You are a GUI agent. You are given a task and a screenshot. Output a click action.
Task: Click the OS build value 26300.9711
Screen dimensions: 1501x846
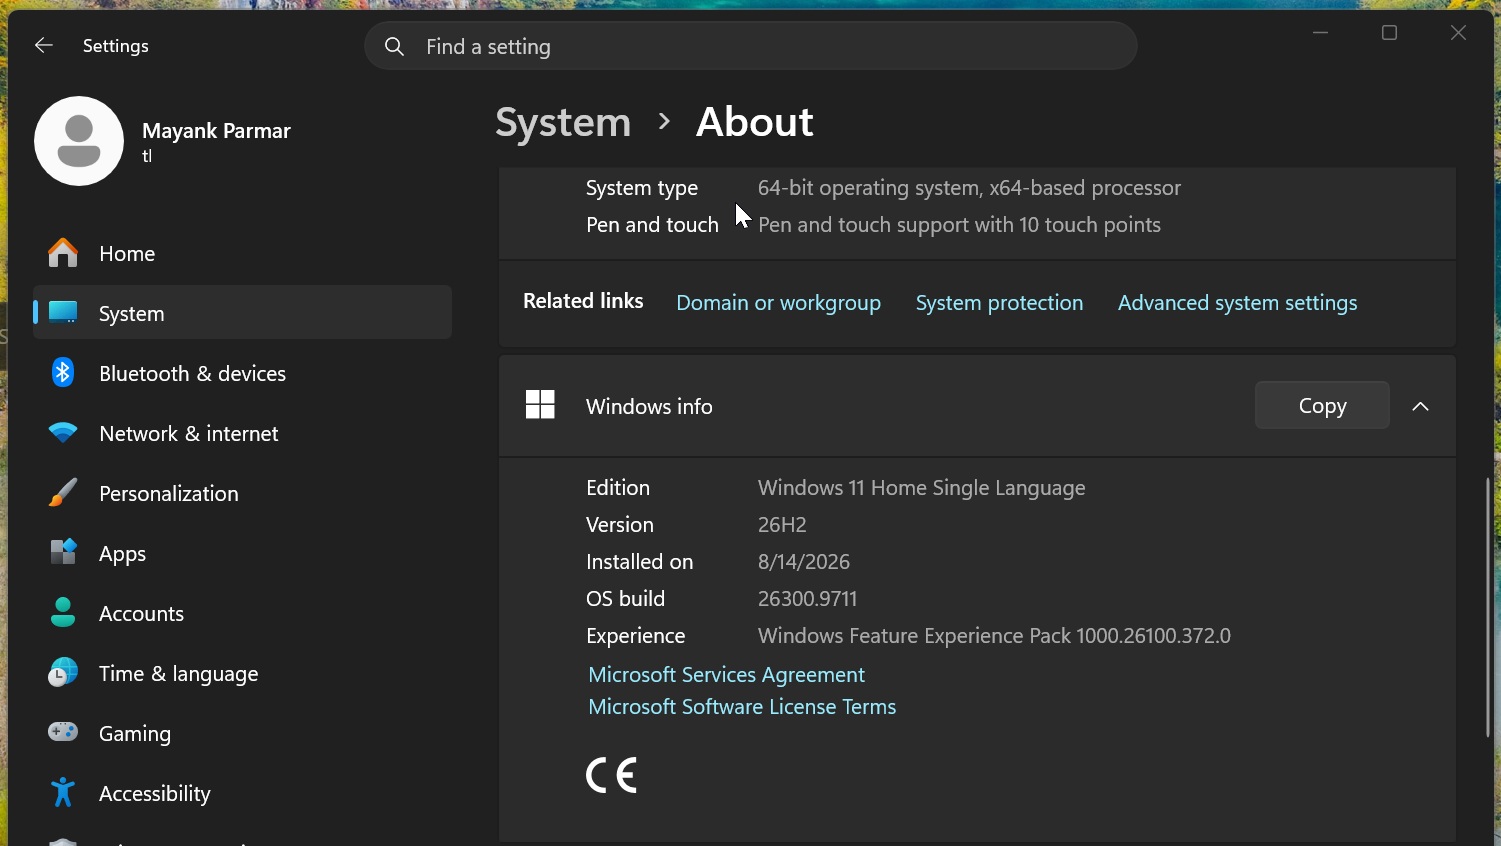tap(808, 599)
